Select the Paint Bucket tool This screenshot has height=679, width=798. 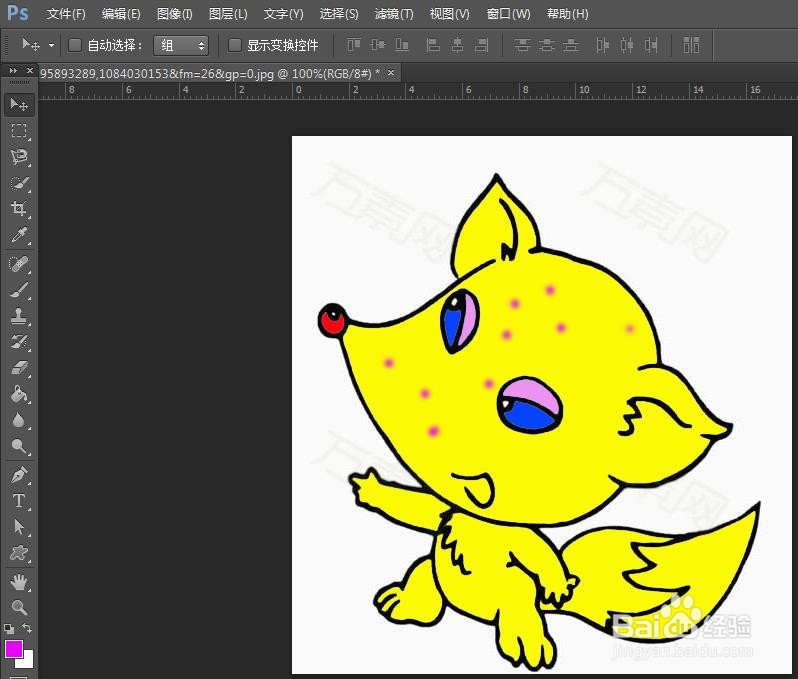[x=19, y=394]
